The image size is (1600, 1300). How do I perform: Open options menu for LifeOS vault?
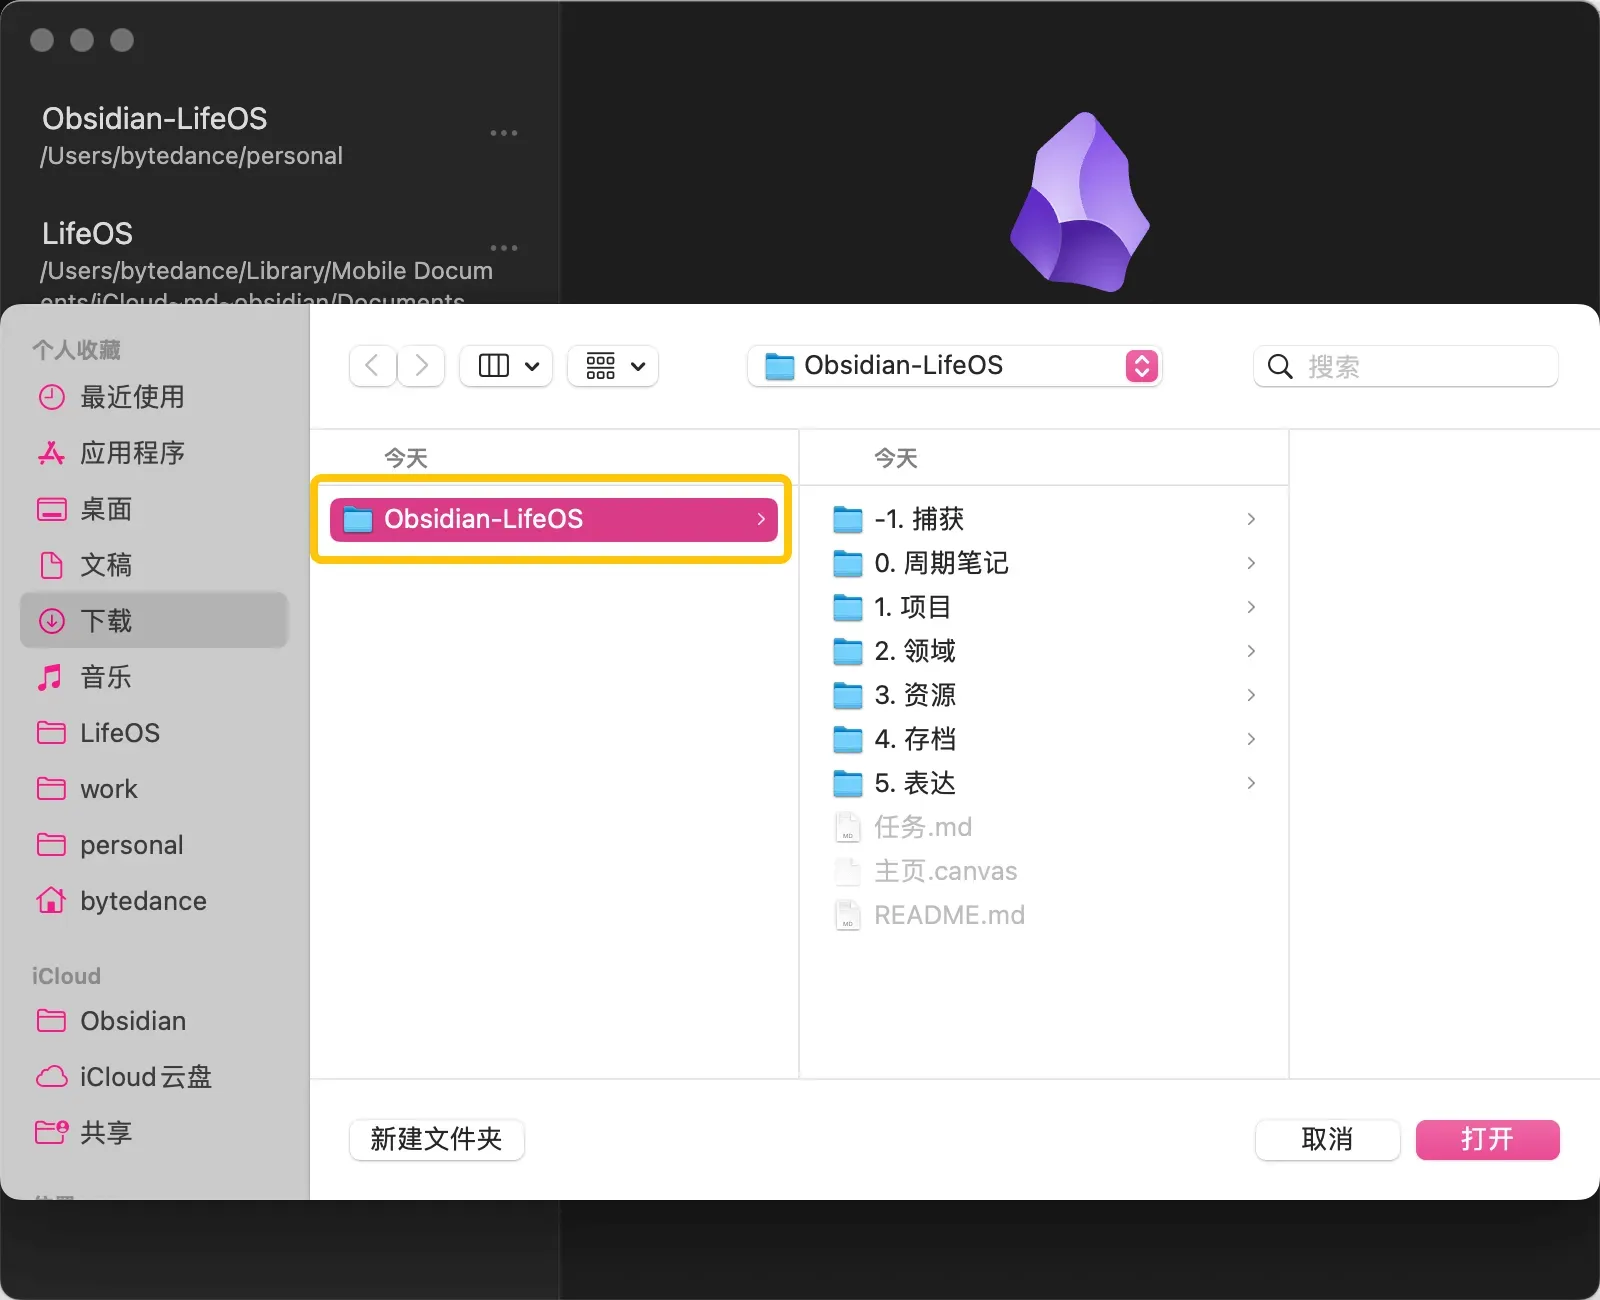pos(503,248)
